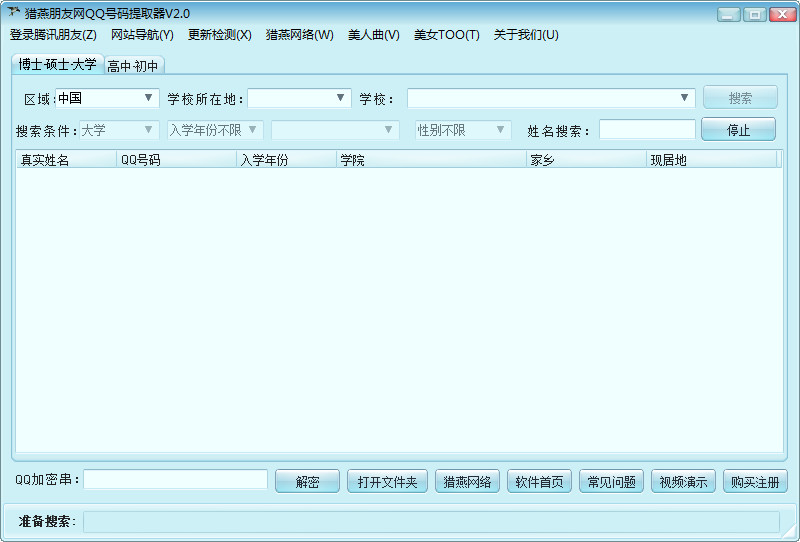The height and width of the screenshot is (542, 800).
Task: Click the 软件首页 button
Action: (x=539, y=481)
